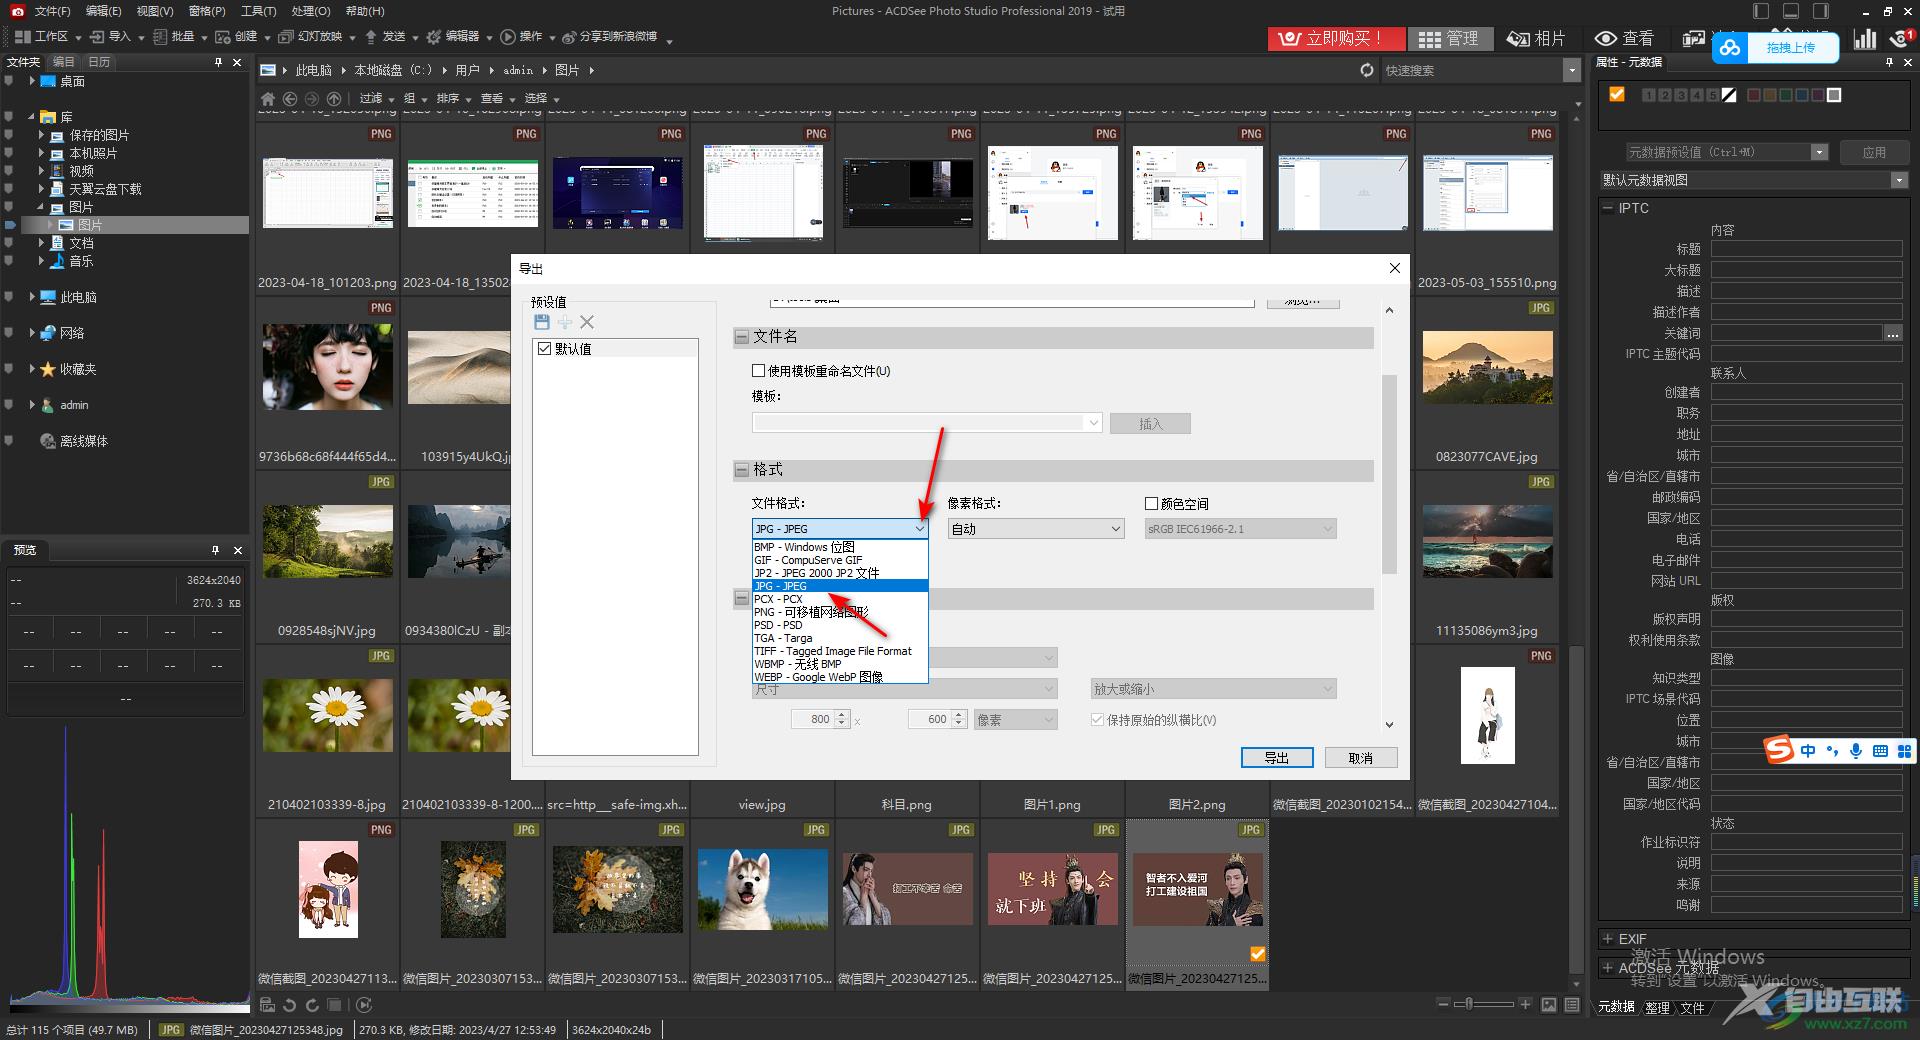Add a new export preset
Screen dimensions: 1920x1040
click(564, 322)
